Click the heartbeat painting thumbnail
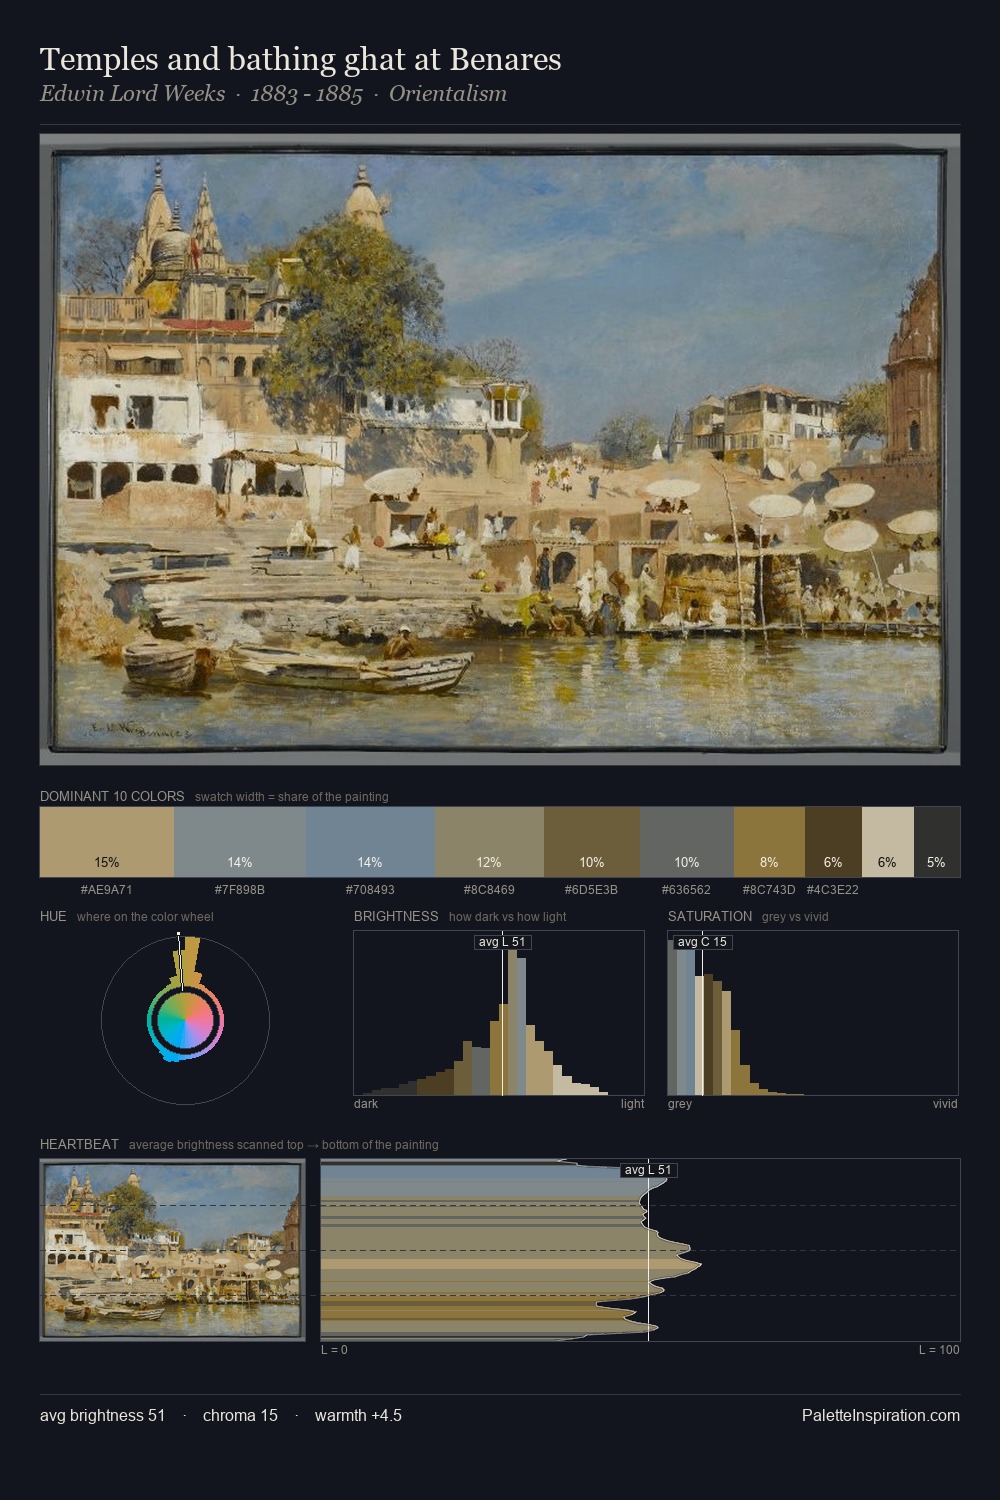The width and height of the screenshot is (1000, 1500). [172, 1250]
